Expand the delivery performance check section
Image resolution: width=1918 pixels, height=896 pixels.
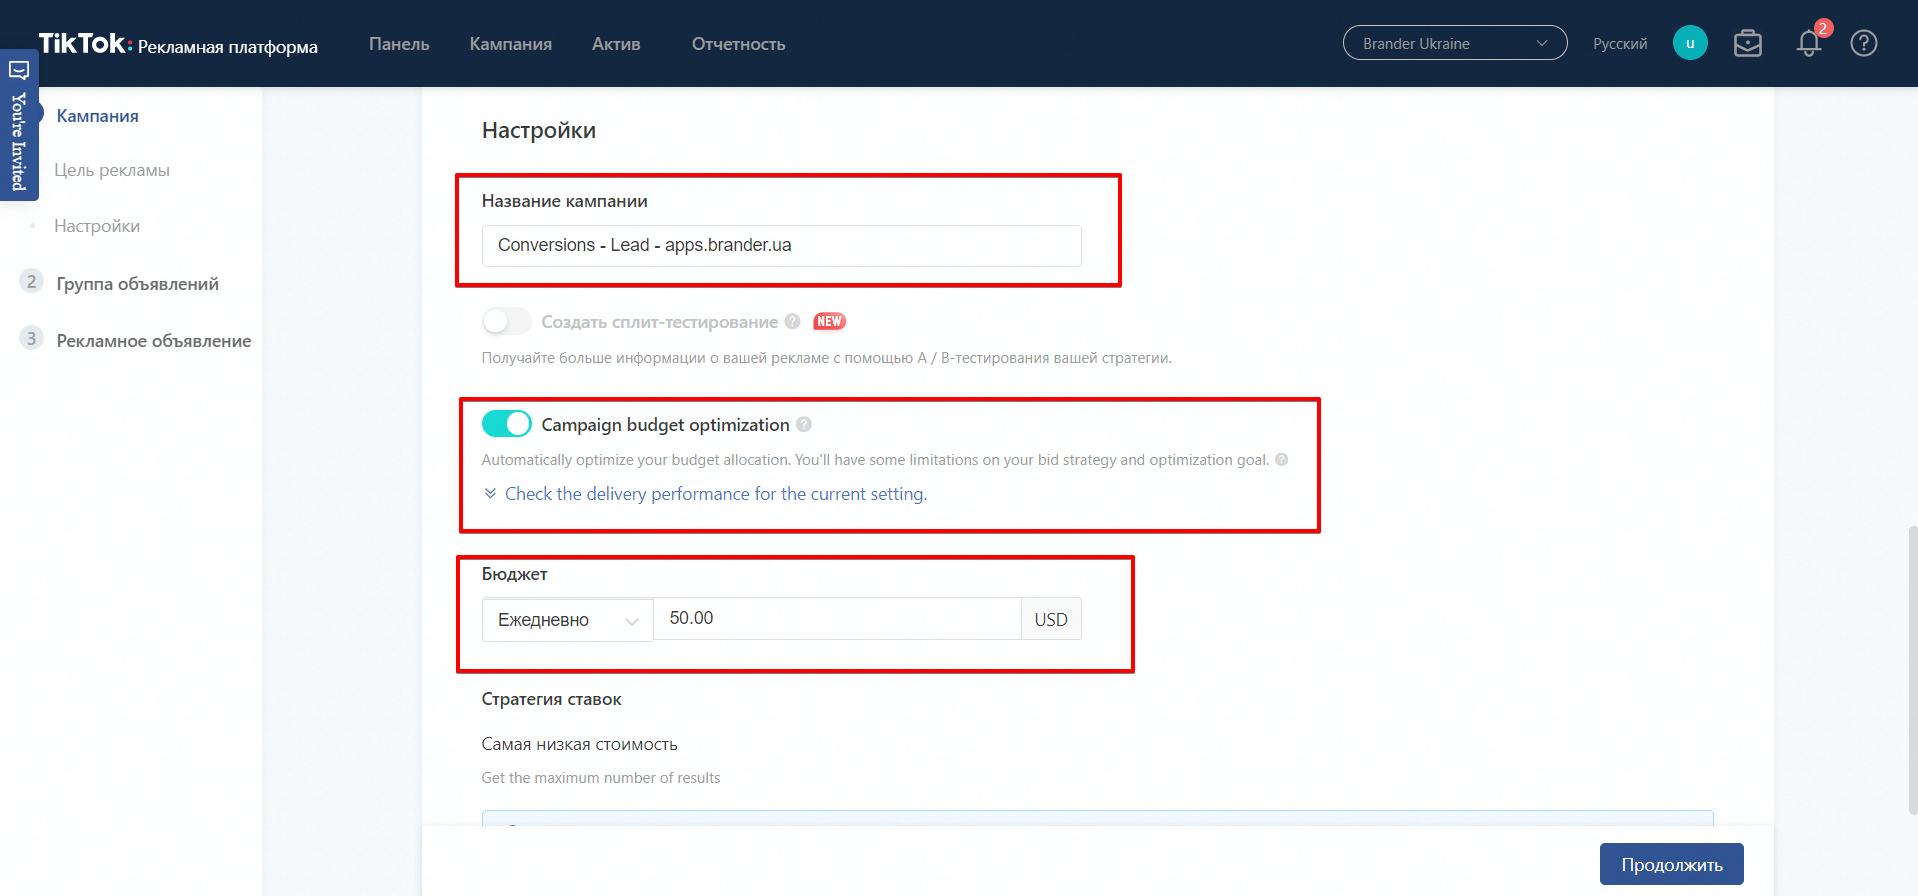tap(714, 494)
